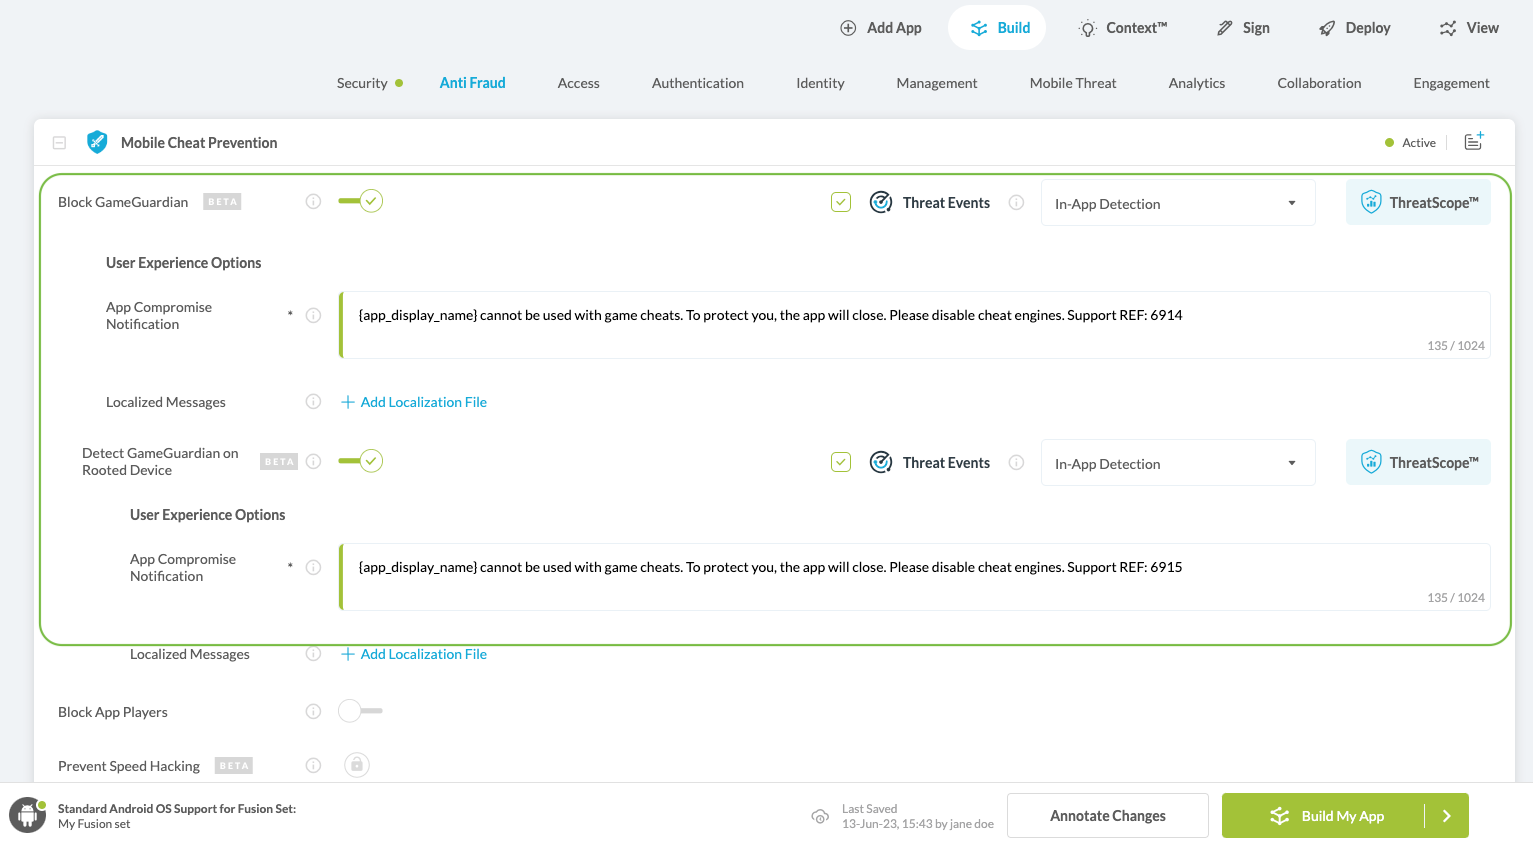
Task: Click the lock icon for Prevent Speed Hacking
Action: [357, 765]
